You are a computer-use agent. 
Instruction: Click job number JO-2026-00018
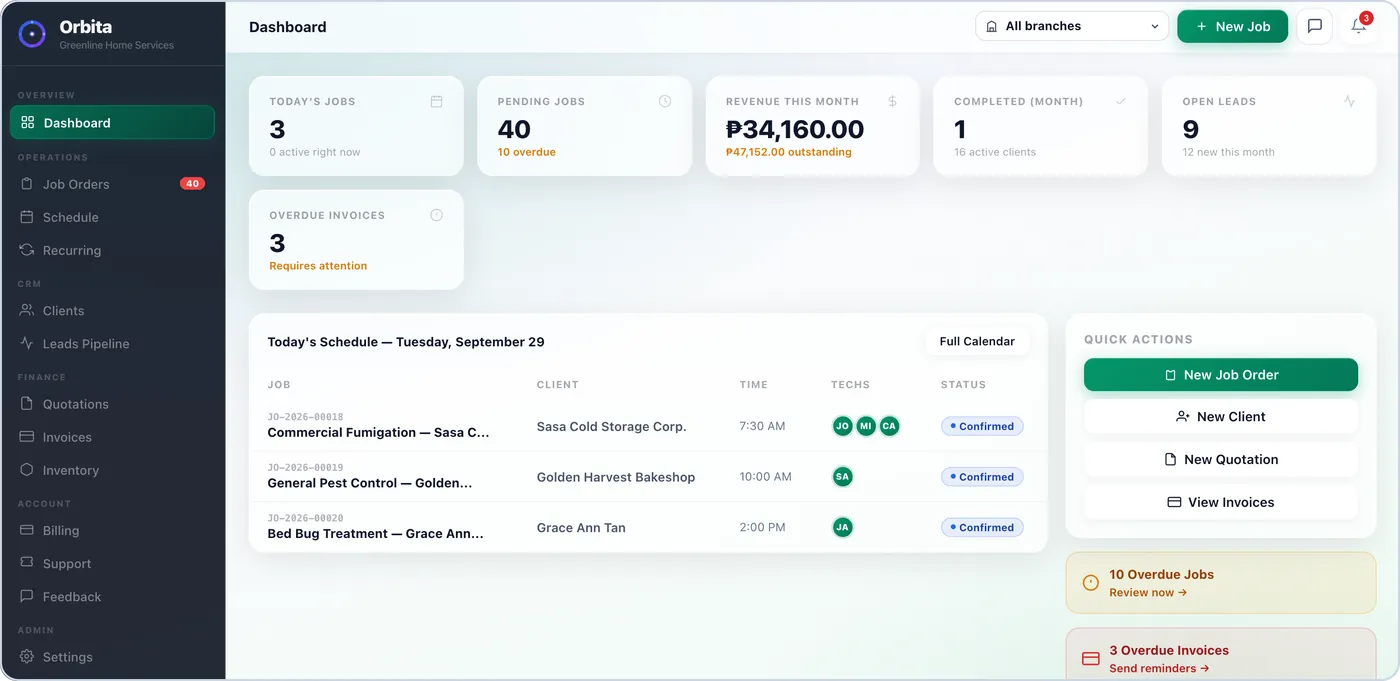pyautogui.click(x=305, y=417)
